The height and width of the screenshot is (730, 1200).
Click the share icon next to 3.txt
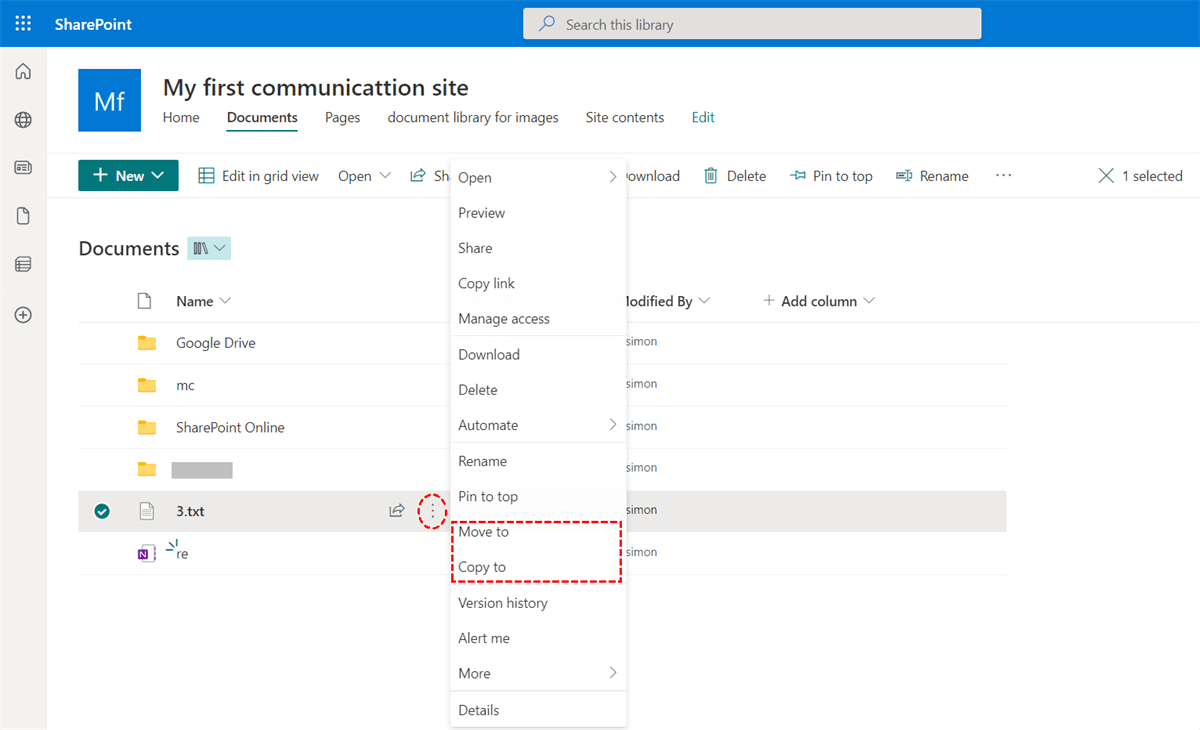(397, 511)
